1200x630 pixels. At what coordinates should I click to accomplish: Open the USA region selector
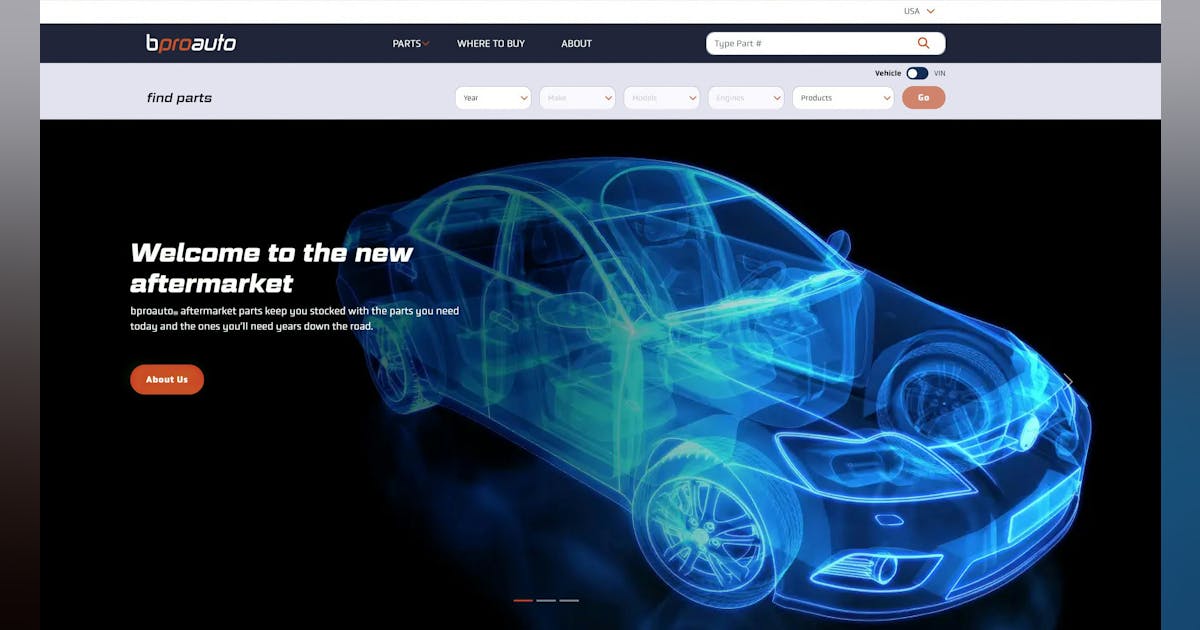(x=916, y=11)
